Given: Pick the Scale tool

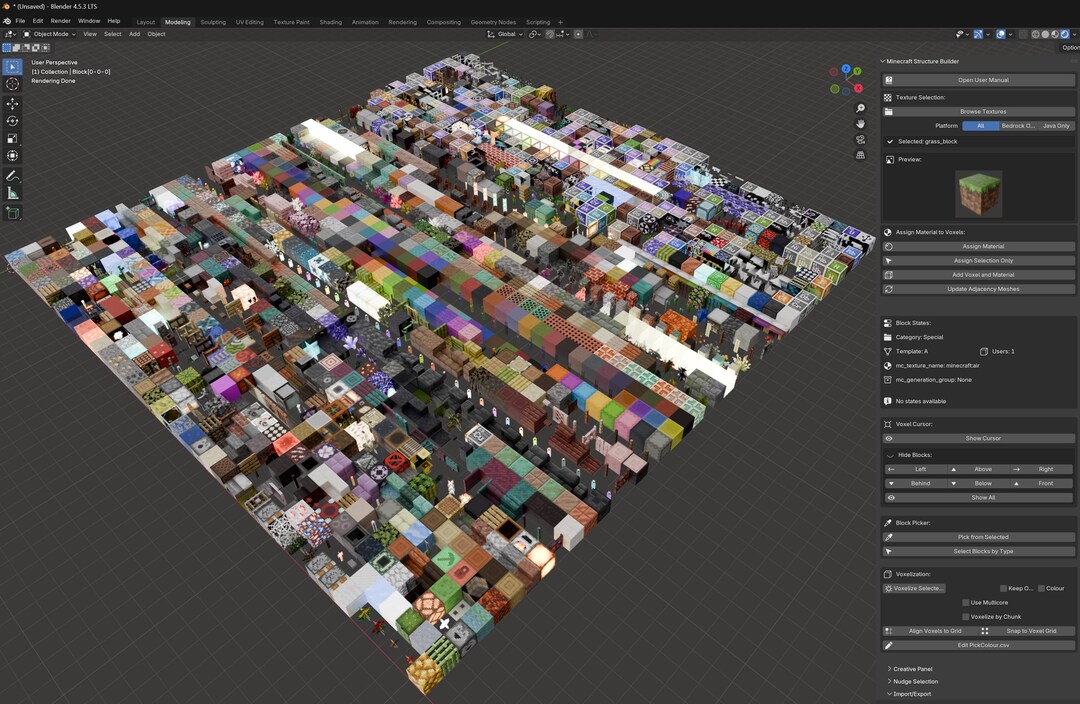Looking at the screenshot, I should tap(12, 138).
